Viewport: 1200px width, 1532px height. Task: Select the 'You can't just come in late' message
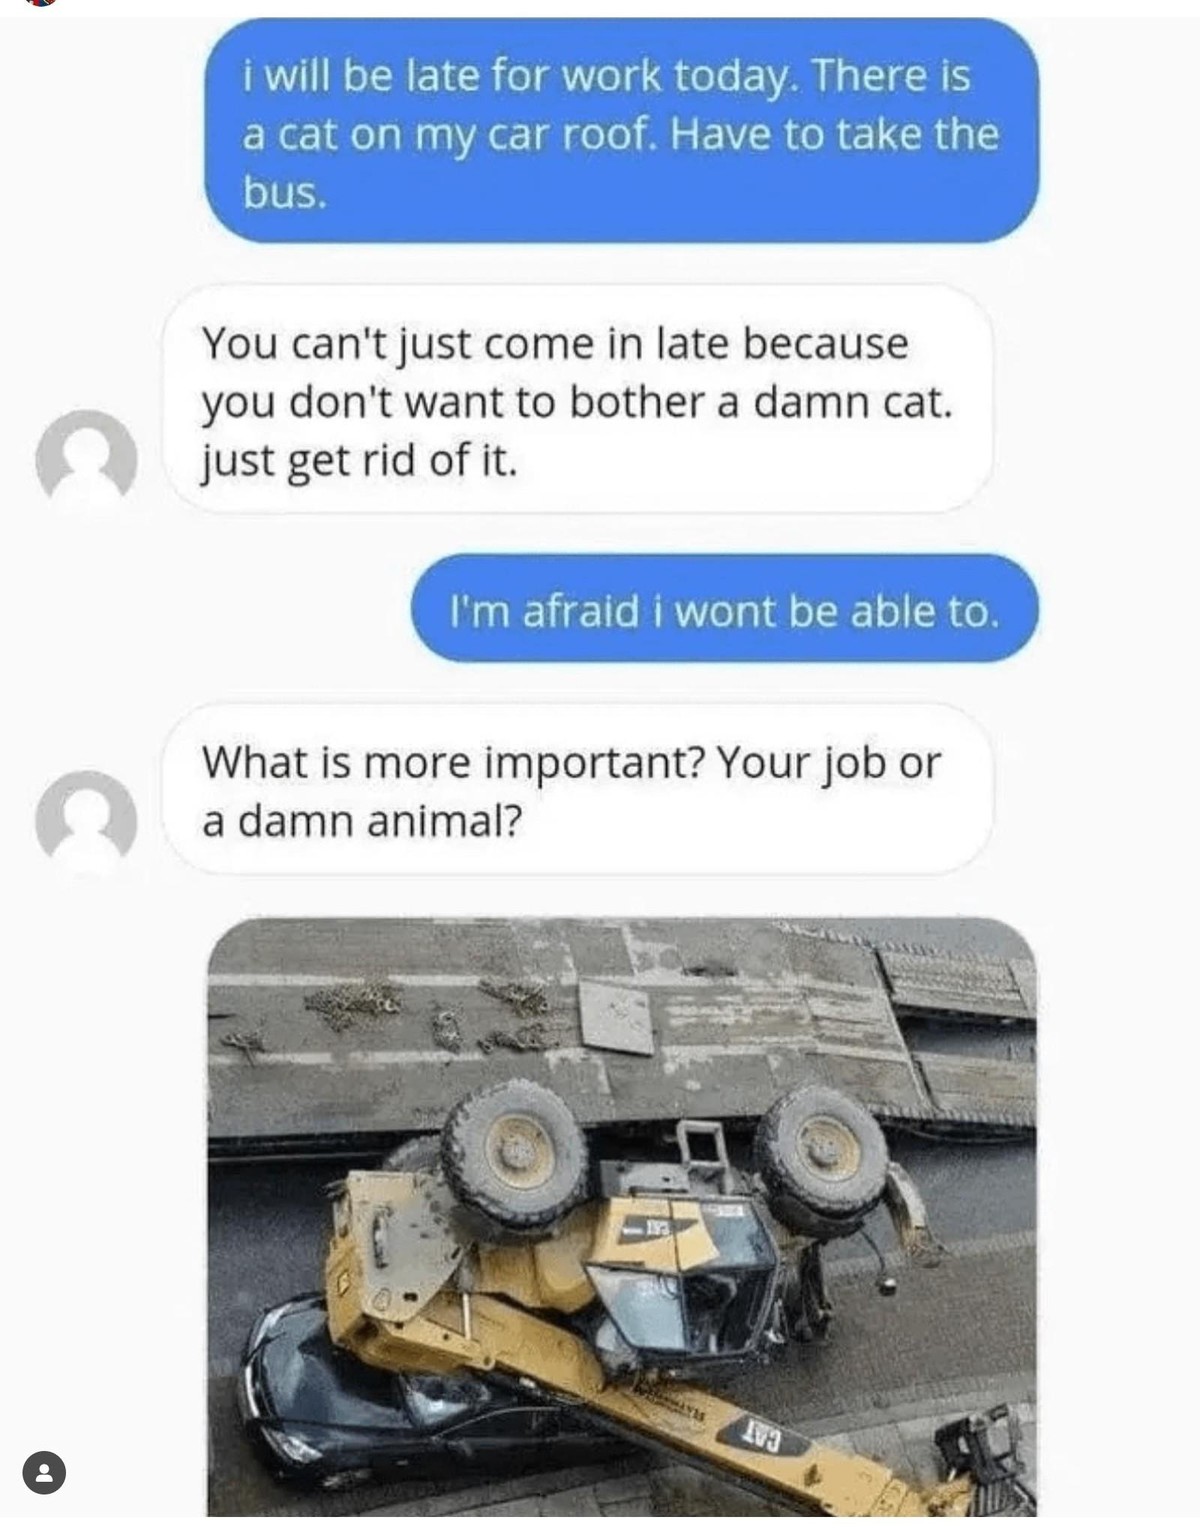578,400
